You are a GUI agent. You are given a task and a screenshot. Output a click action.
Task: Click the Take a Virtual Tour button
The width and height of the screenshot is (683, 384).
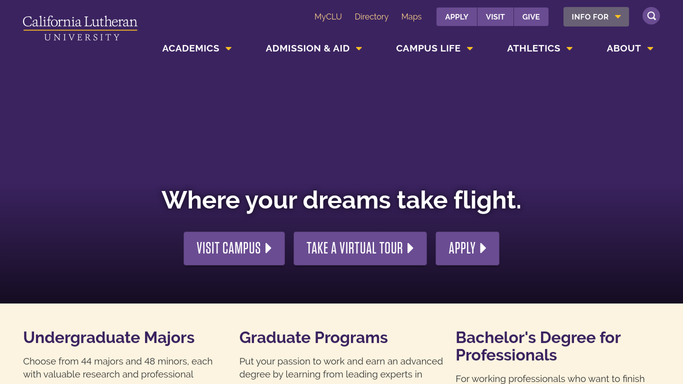(360, 248)
